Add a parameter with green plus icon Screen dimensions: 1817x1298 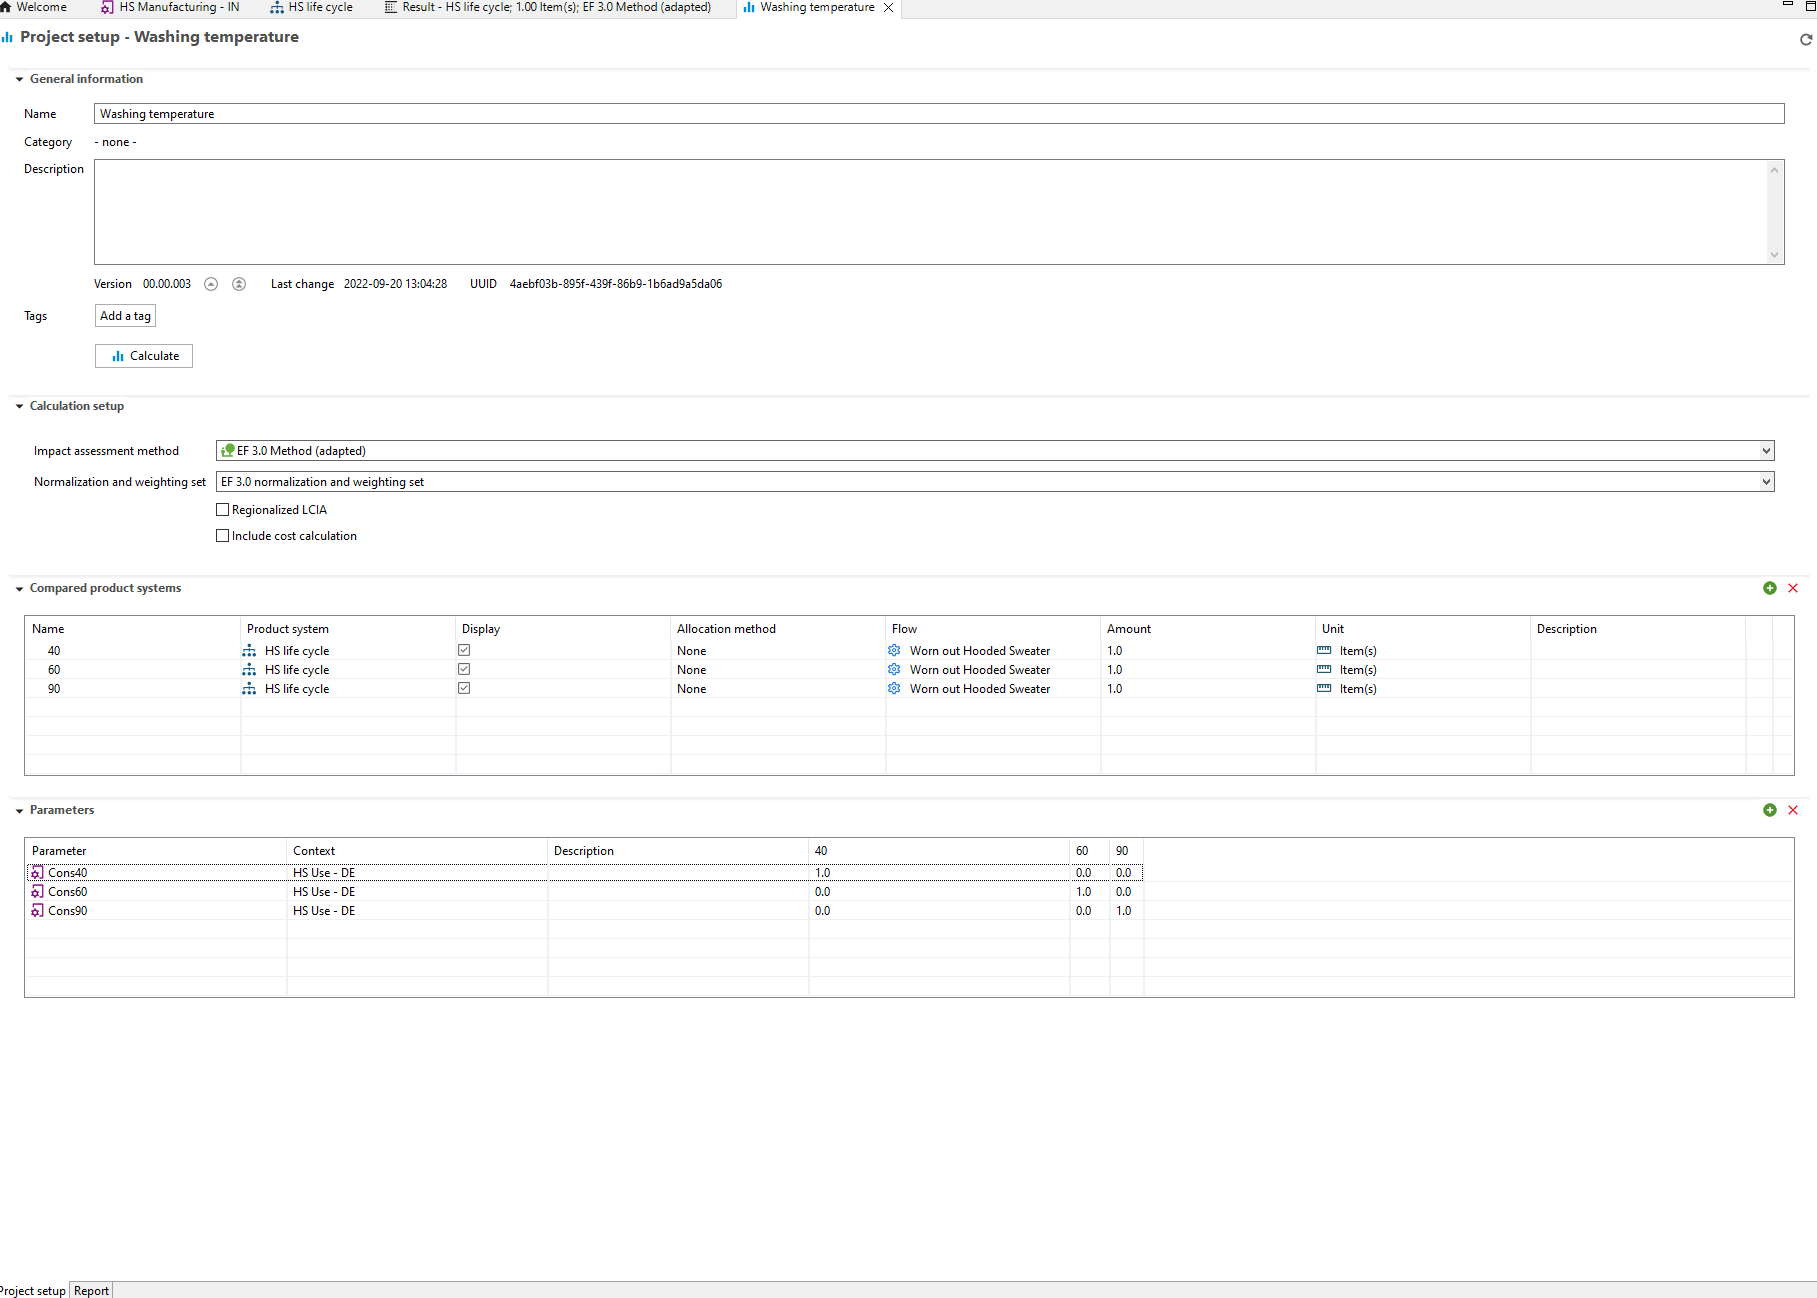click(1769, 810)
